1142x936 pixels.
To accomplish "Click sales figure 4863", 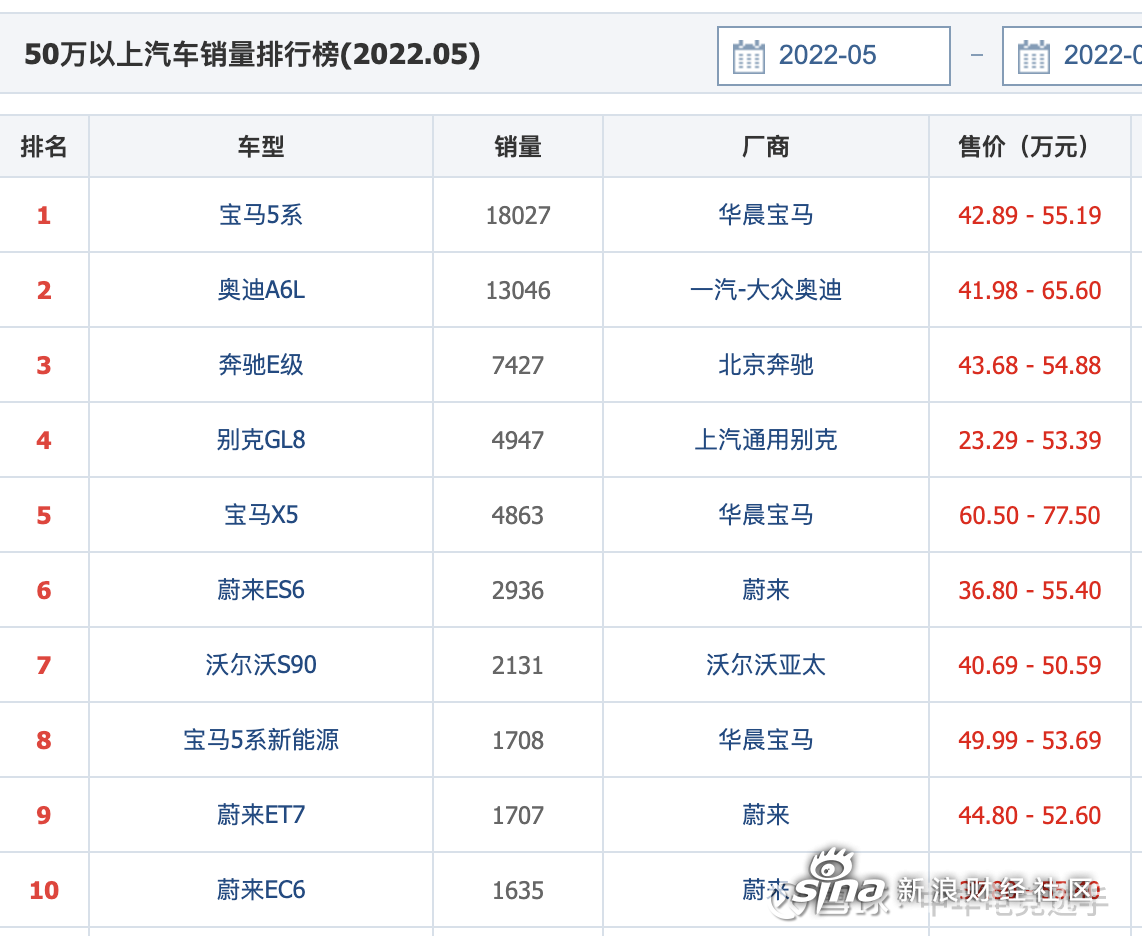I will point(518,516).
